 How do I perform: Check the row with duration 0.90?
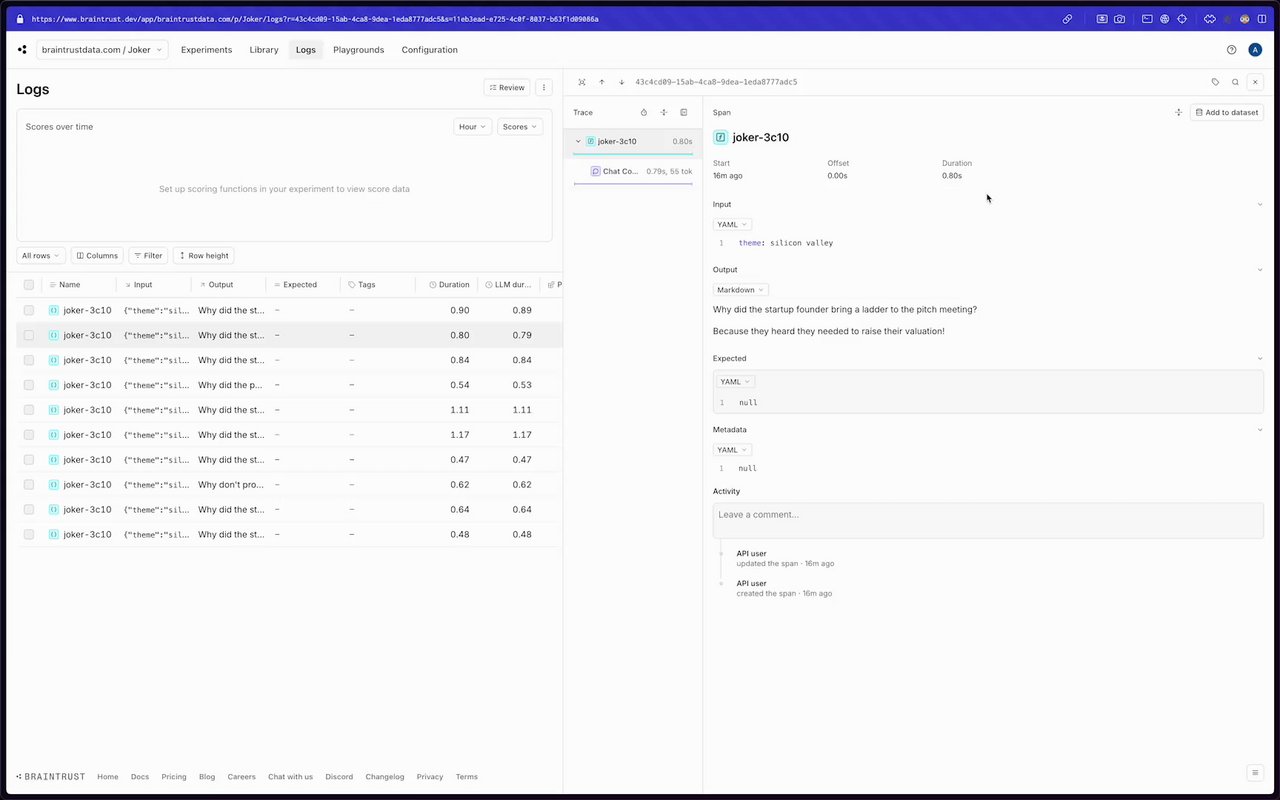click(x=29, y=310)
